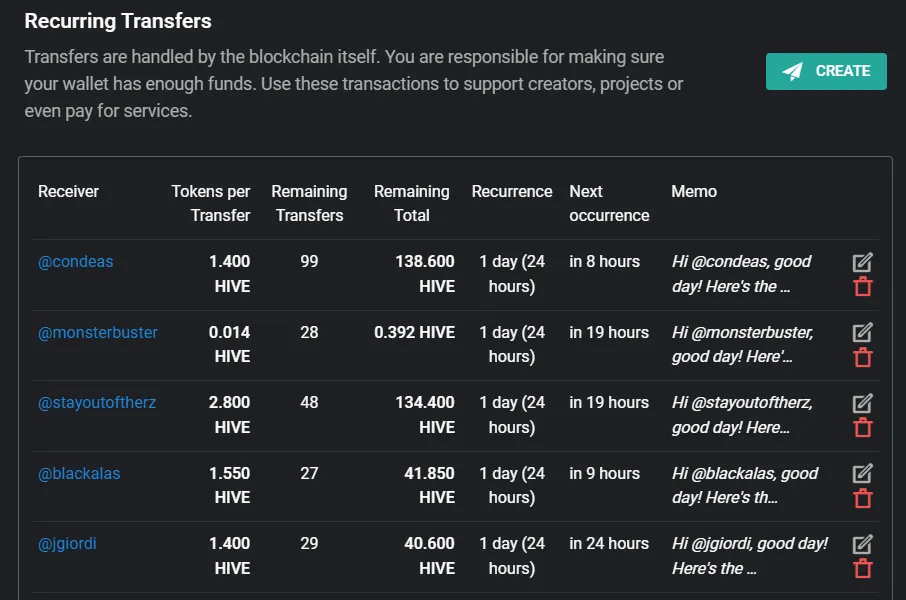Image resolution: width=906 pixels, height=600 pixels.
Task: Go to the @blackalas account link
Action: point(79,473)
